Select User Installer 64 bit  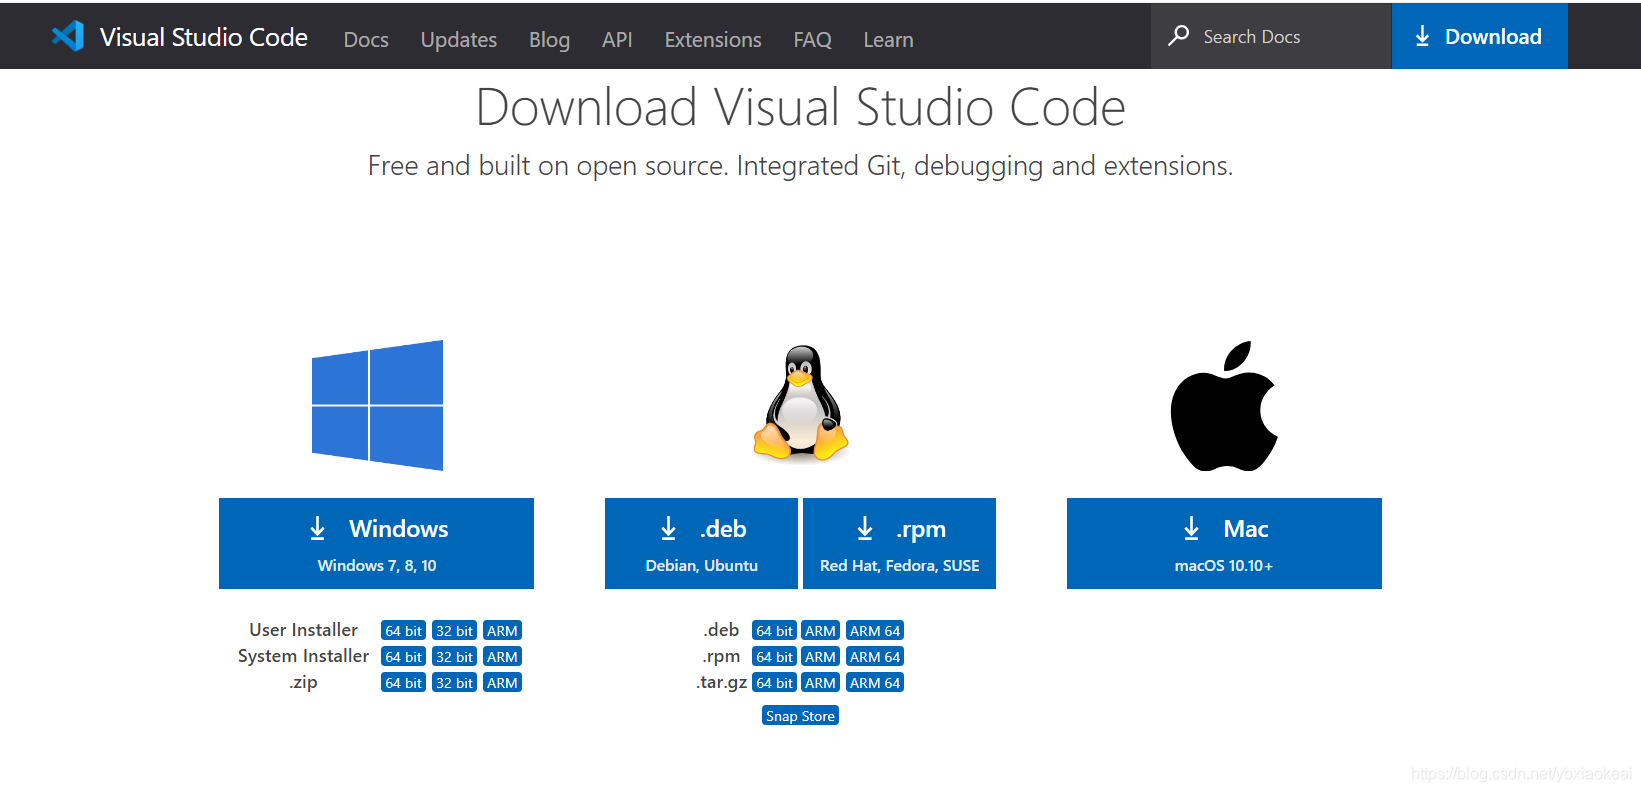pyautogui.click(x=403, y=631)
